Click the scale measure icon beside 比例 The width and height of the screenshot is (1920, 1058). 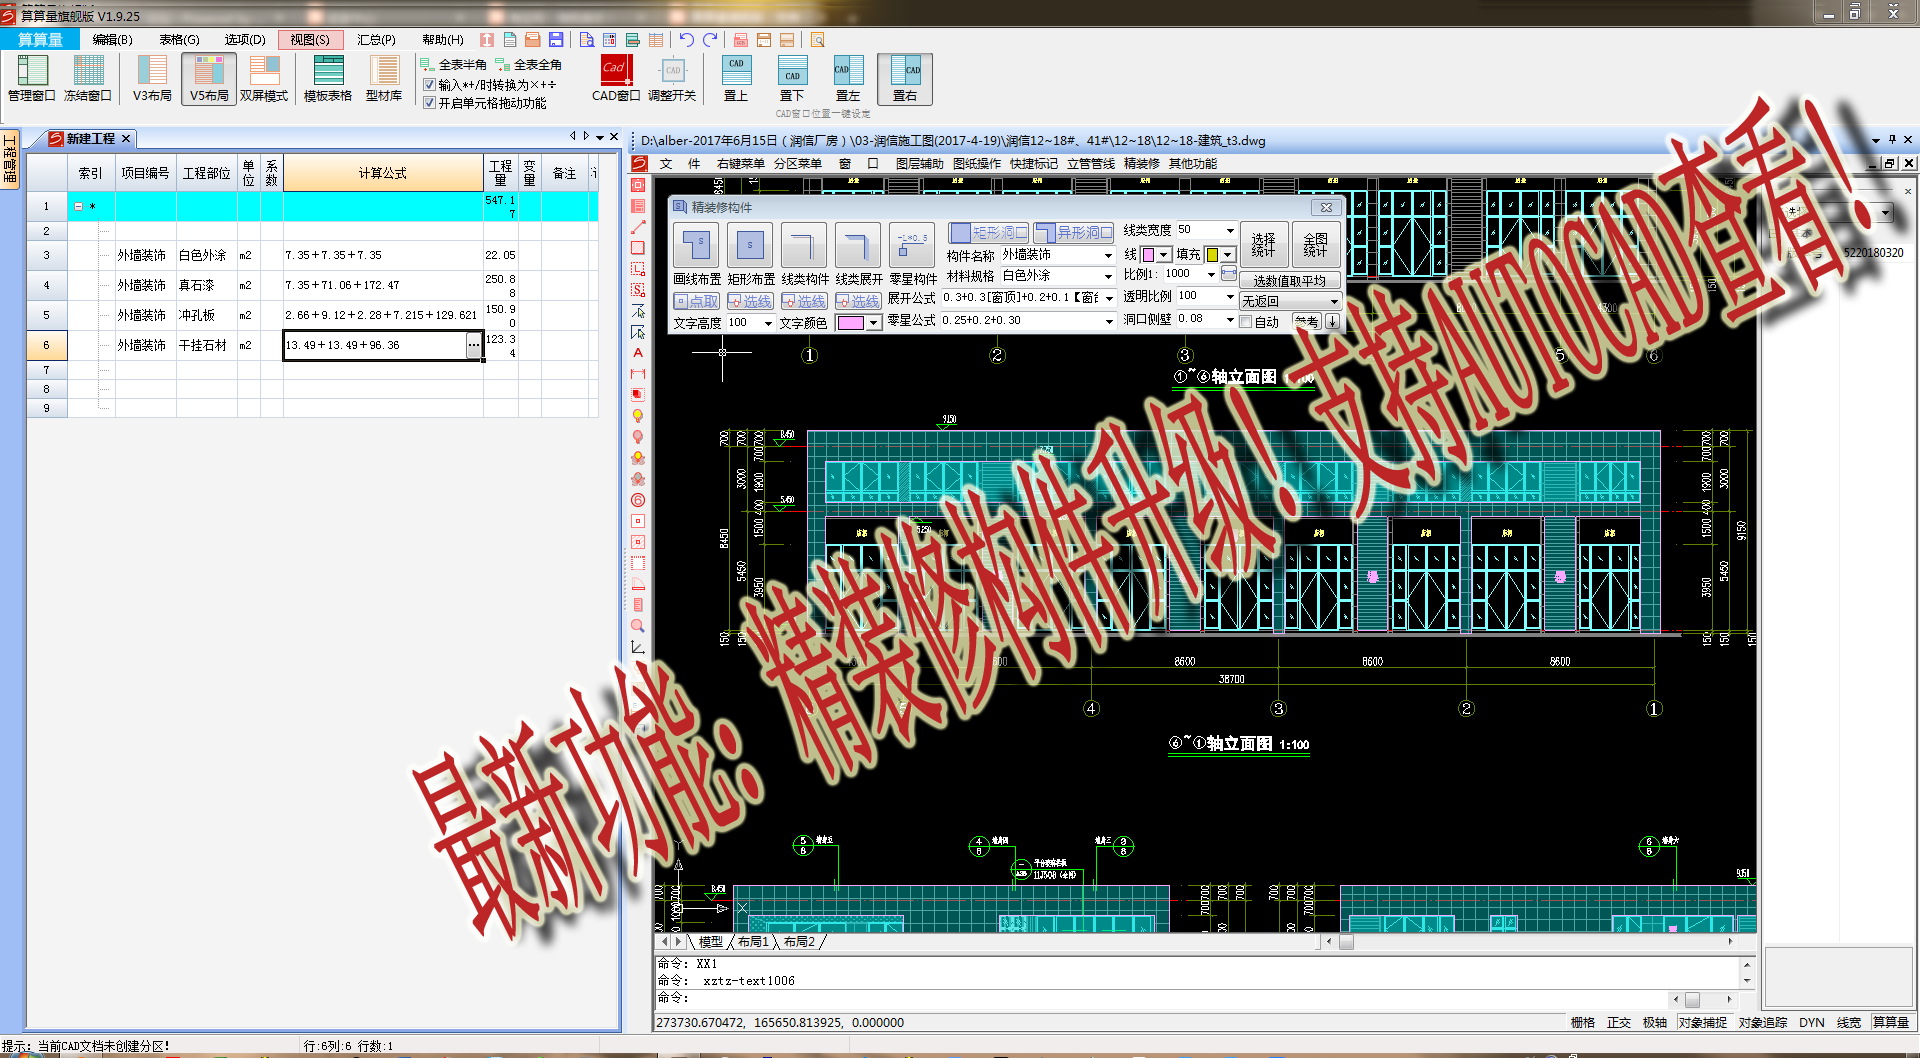coord(1230,274)
